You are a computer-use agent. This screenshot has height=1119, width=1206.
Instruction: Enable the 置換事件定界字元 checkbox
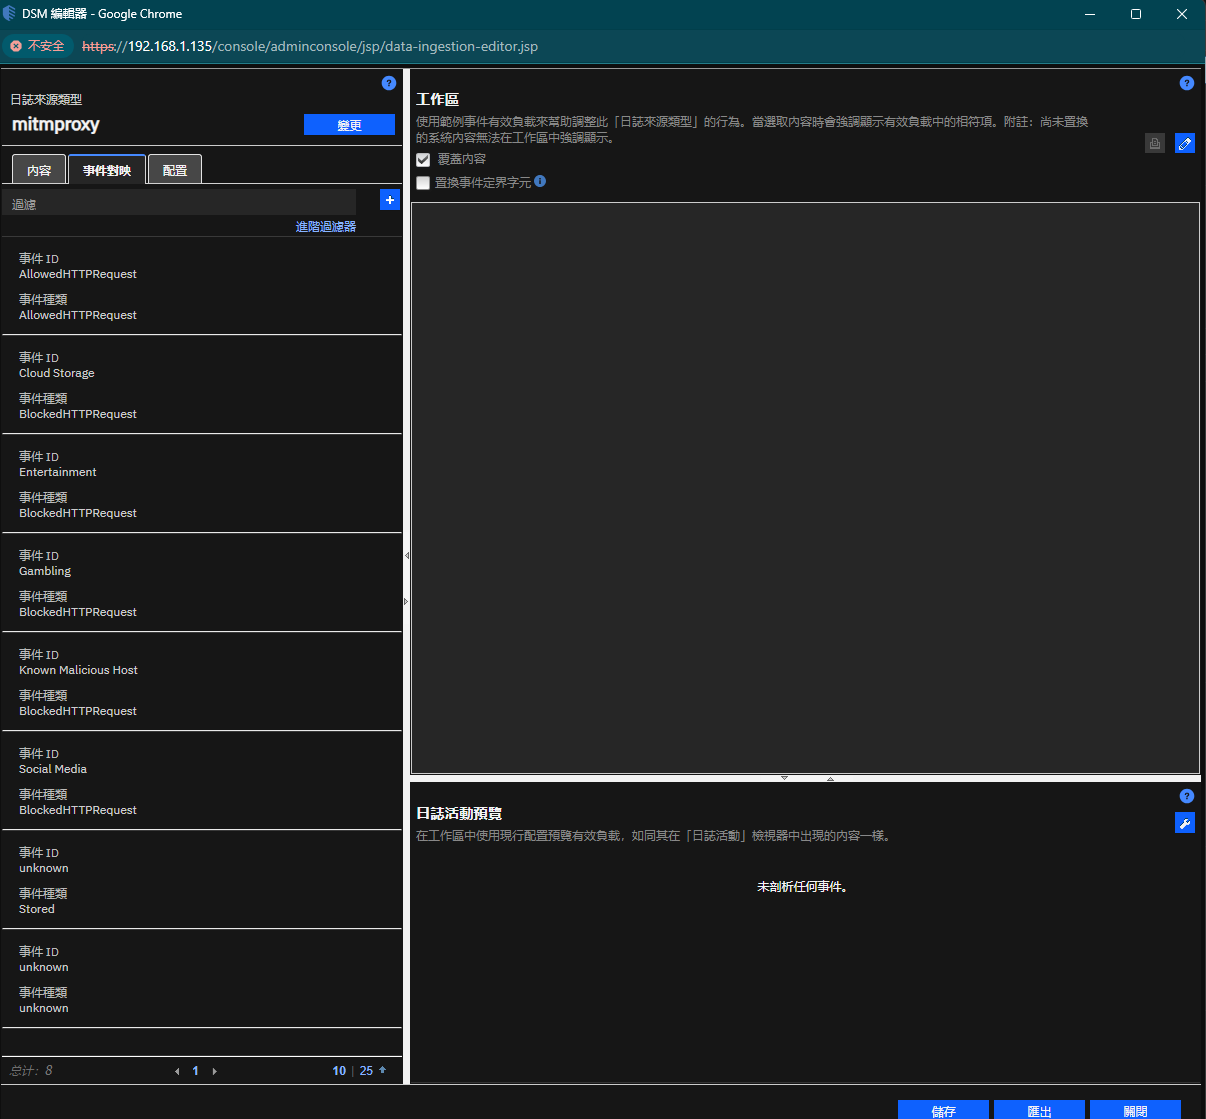tap(423, 183)
